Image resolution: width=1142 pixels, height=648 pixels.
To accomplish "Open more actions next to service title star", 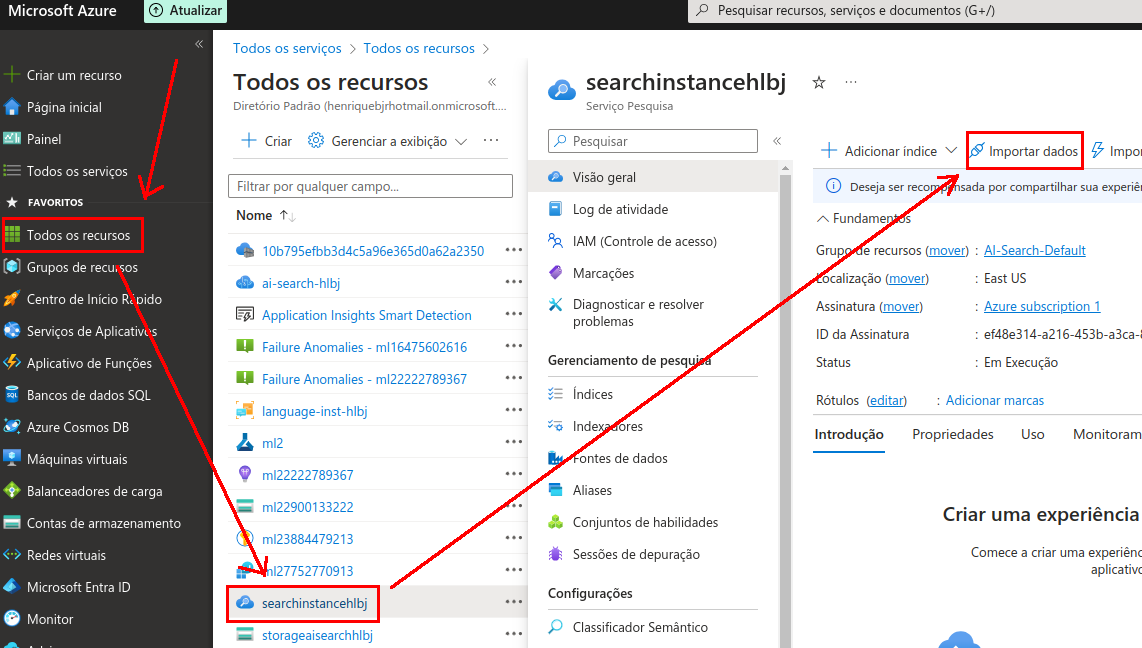I will click(851, 82).
